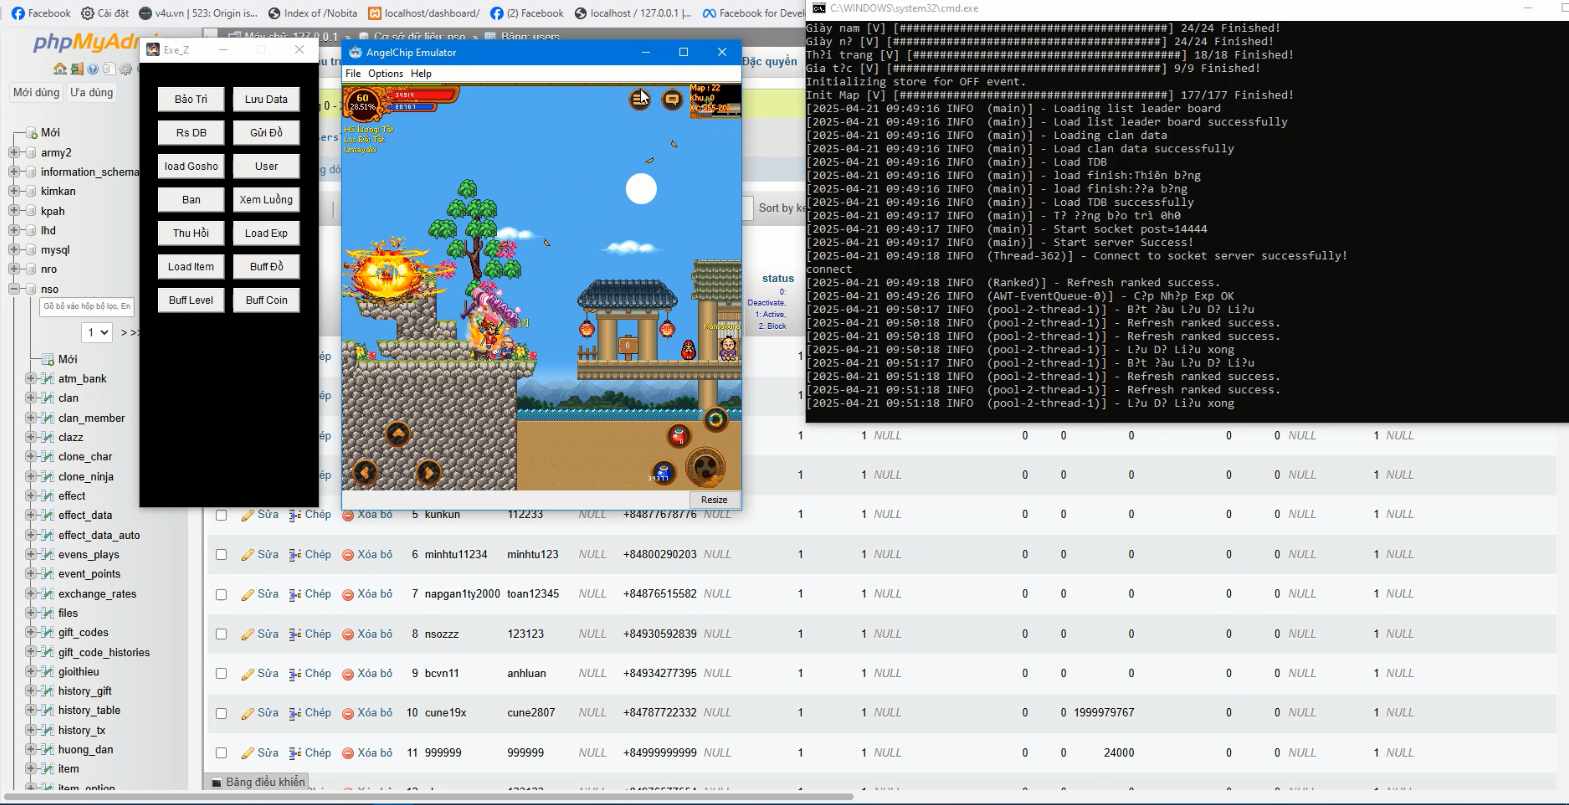Collapse the nso database node
Viewport: 1569px width, 805px height.
coord(13,289)
